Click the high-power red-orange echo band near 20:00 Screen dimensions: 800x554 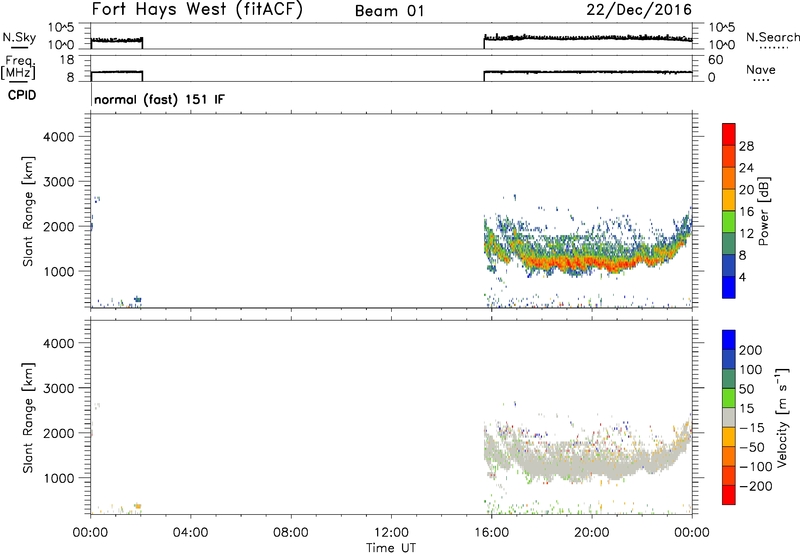[592, 263]
